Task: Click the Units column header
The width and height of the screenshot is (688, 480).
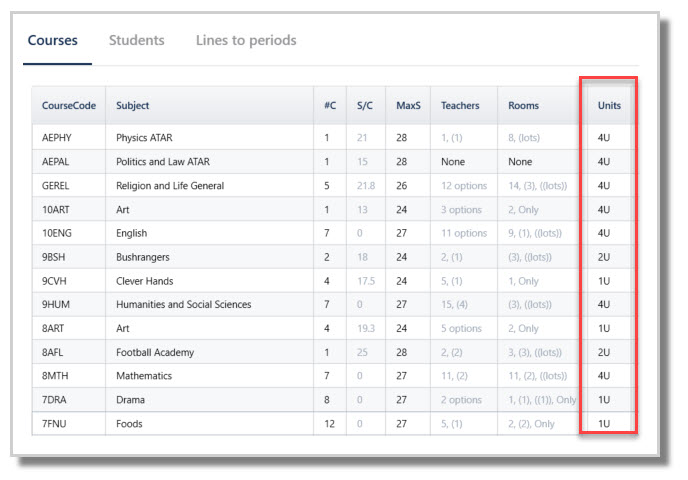Action: (609, 106)
